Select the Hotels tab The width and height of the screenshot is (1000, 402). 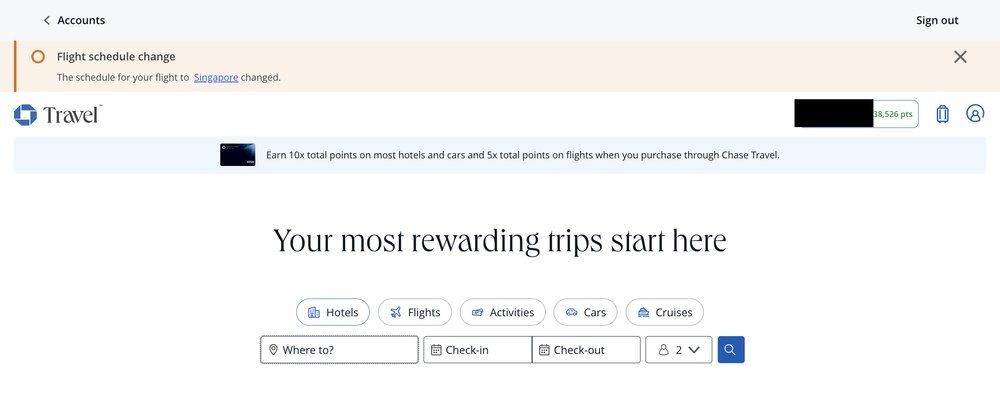(x=333, y=312)
